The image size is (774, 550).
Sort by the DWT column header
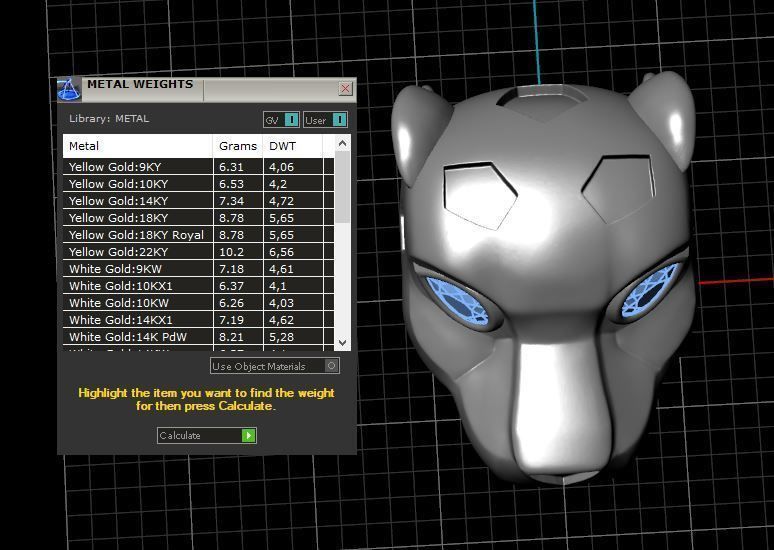[x=293, y=146]
